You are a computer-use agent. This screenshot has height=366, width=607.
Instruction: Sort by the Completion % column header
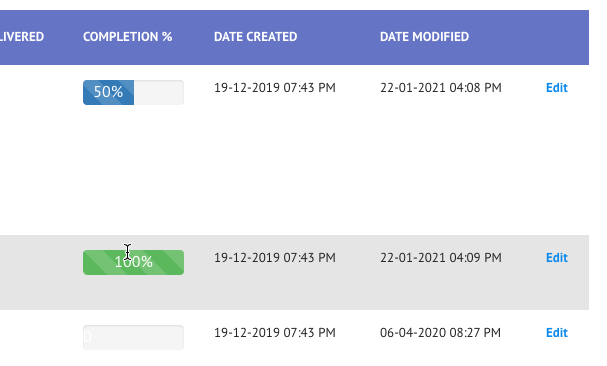[x=127, y=37]
